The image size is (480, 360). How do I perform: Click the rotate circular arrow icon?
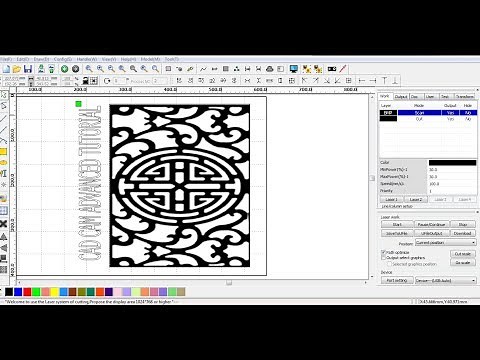(x=107, y=81)
